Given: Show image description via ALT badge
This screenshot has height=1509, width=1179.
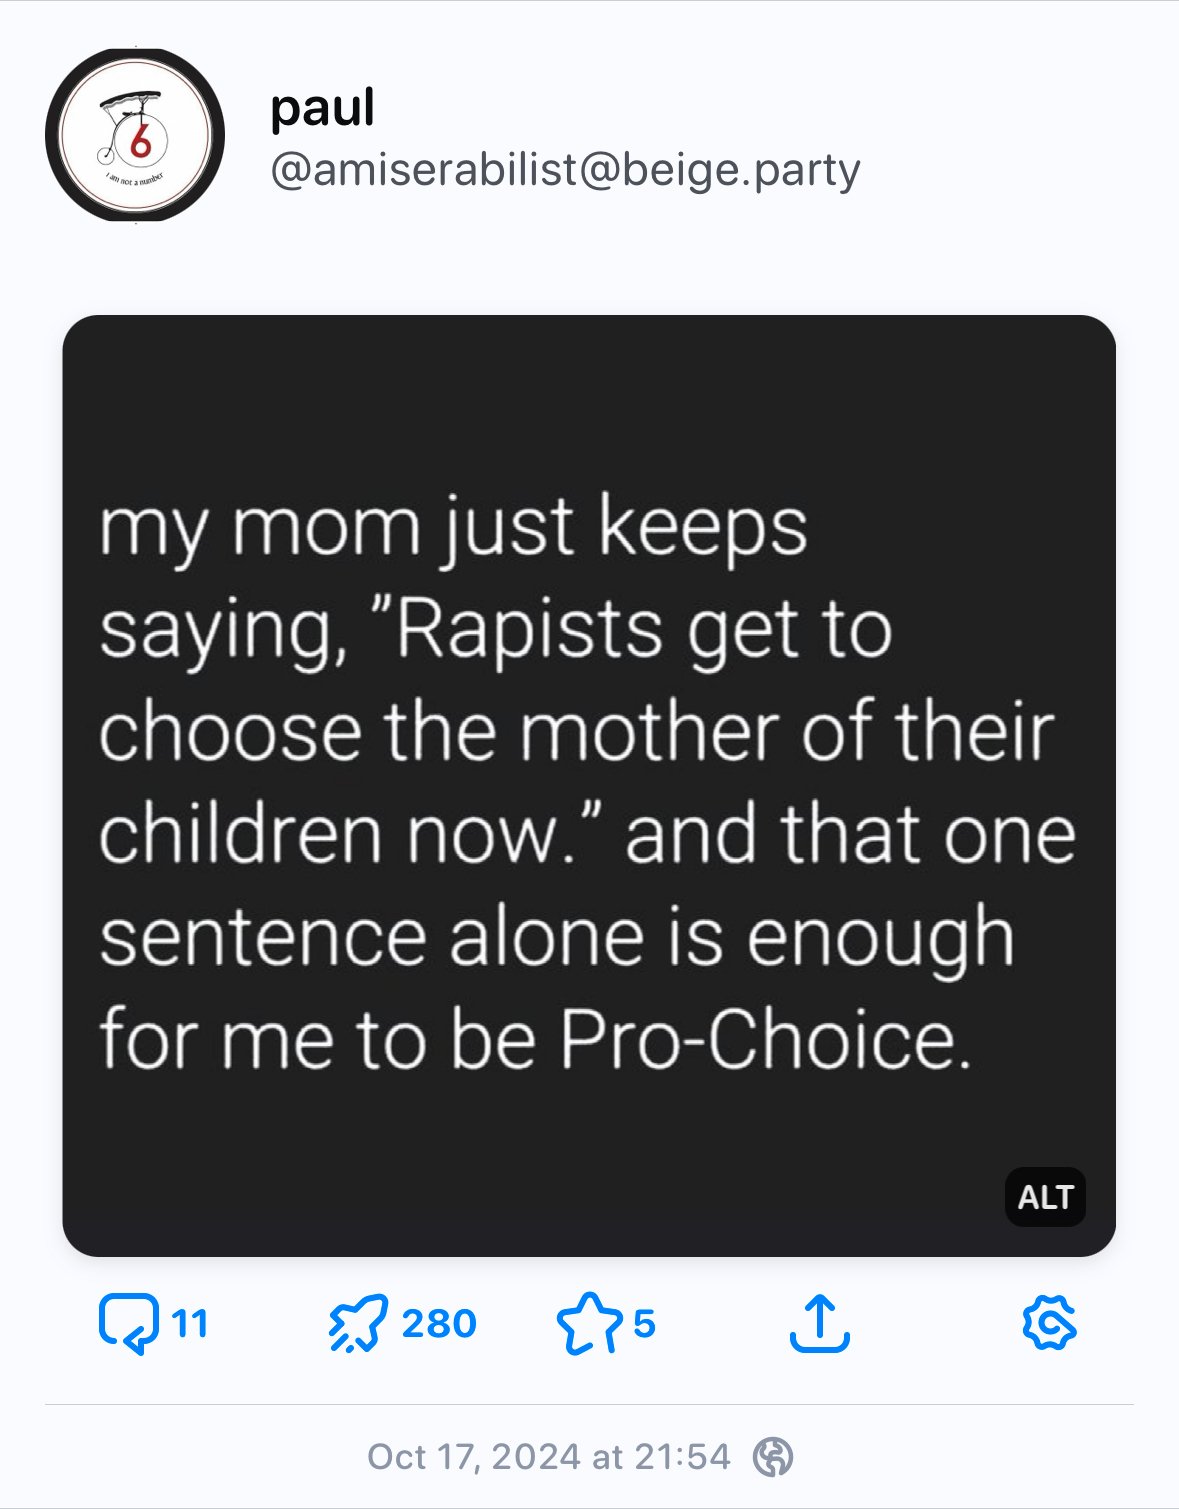Looking at the screenshot, I should pos(1045,1196).
